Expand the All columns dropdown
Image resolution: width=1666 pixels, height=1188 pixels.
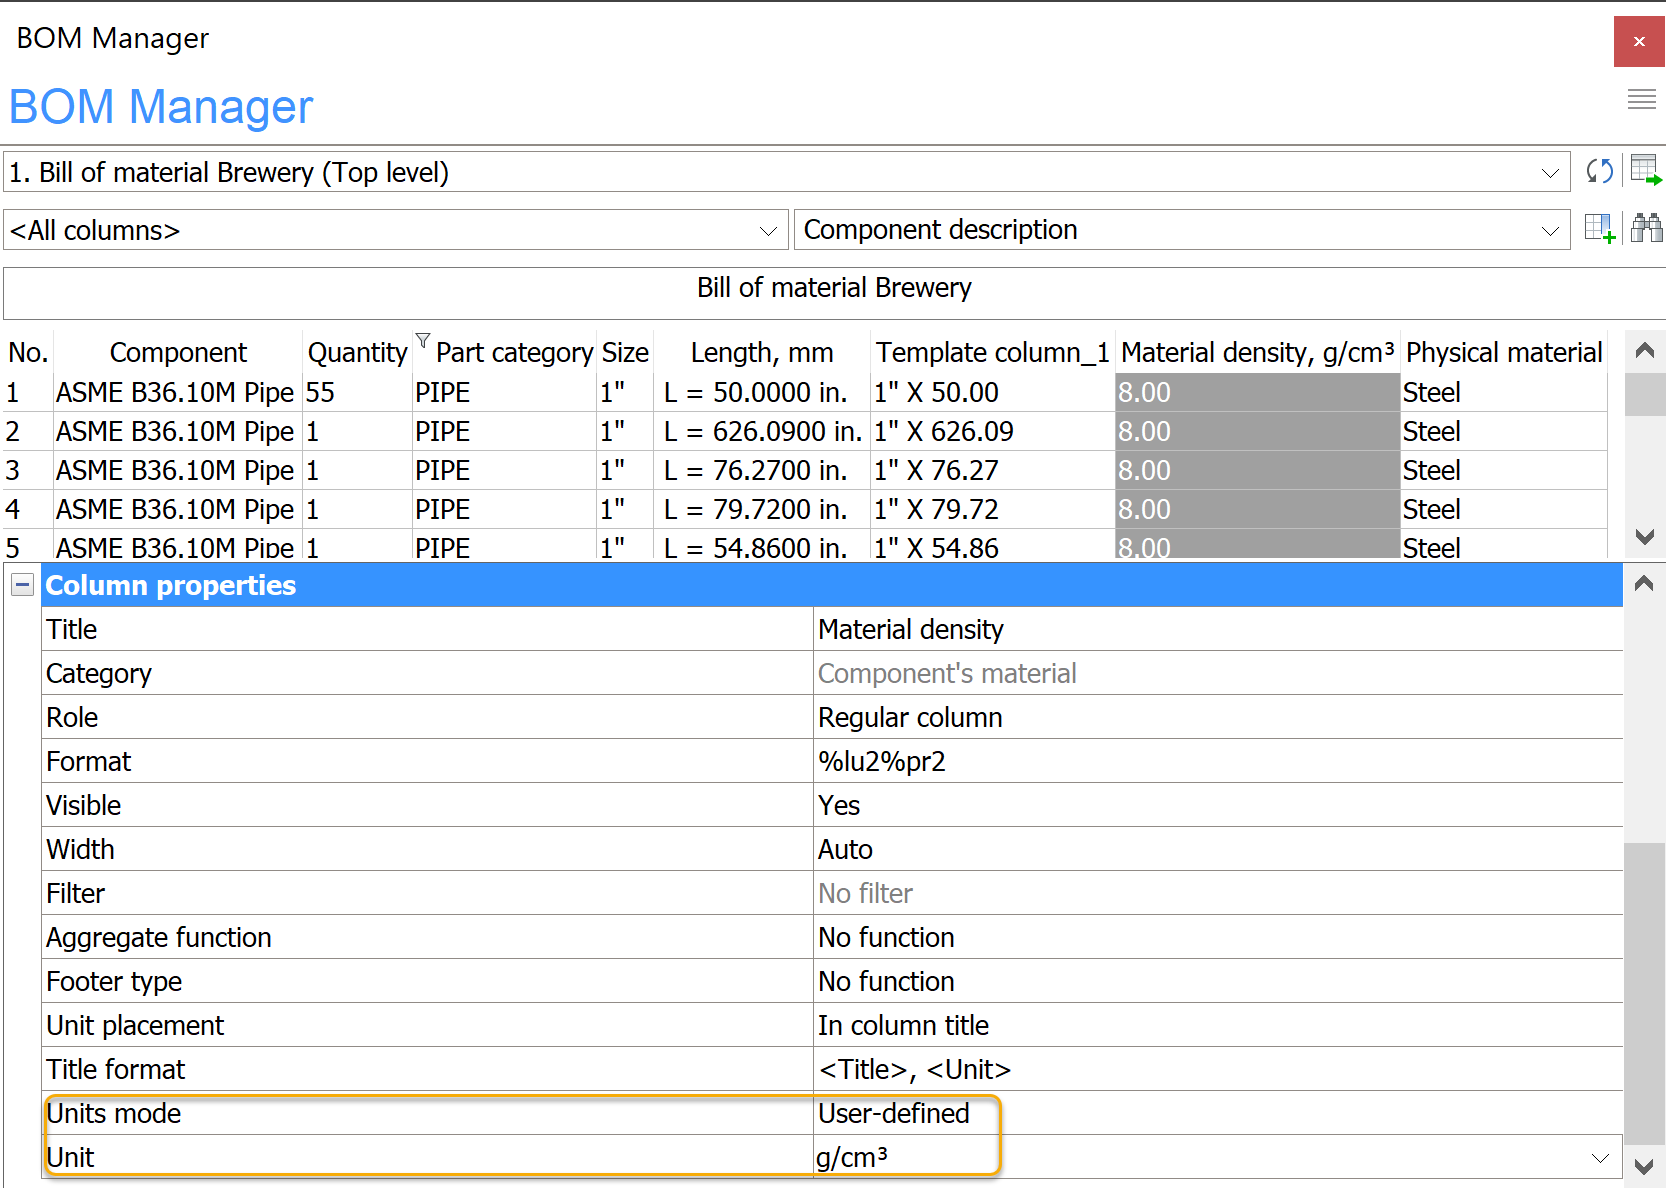pyautogui.click(x=768, y=231)
